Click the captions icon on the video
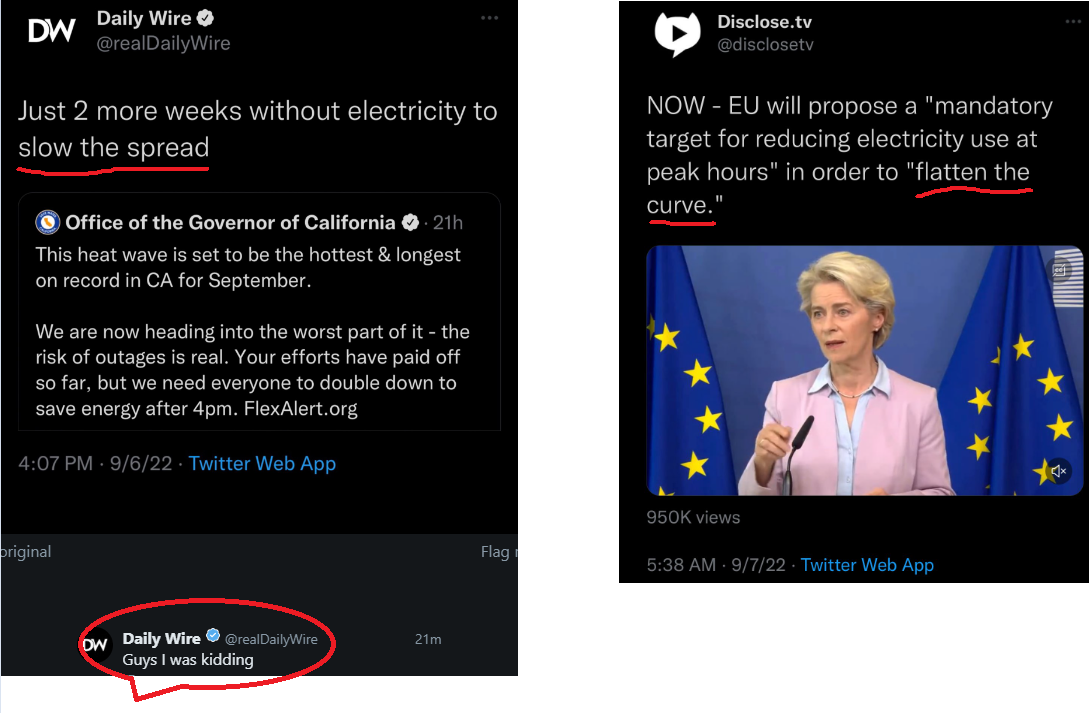The height and width of the screenshot is (713, 1089). (1059, 269)
